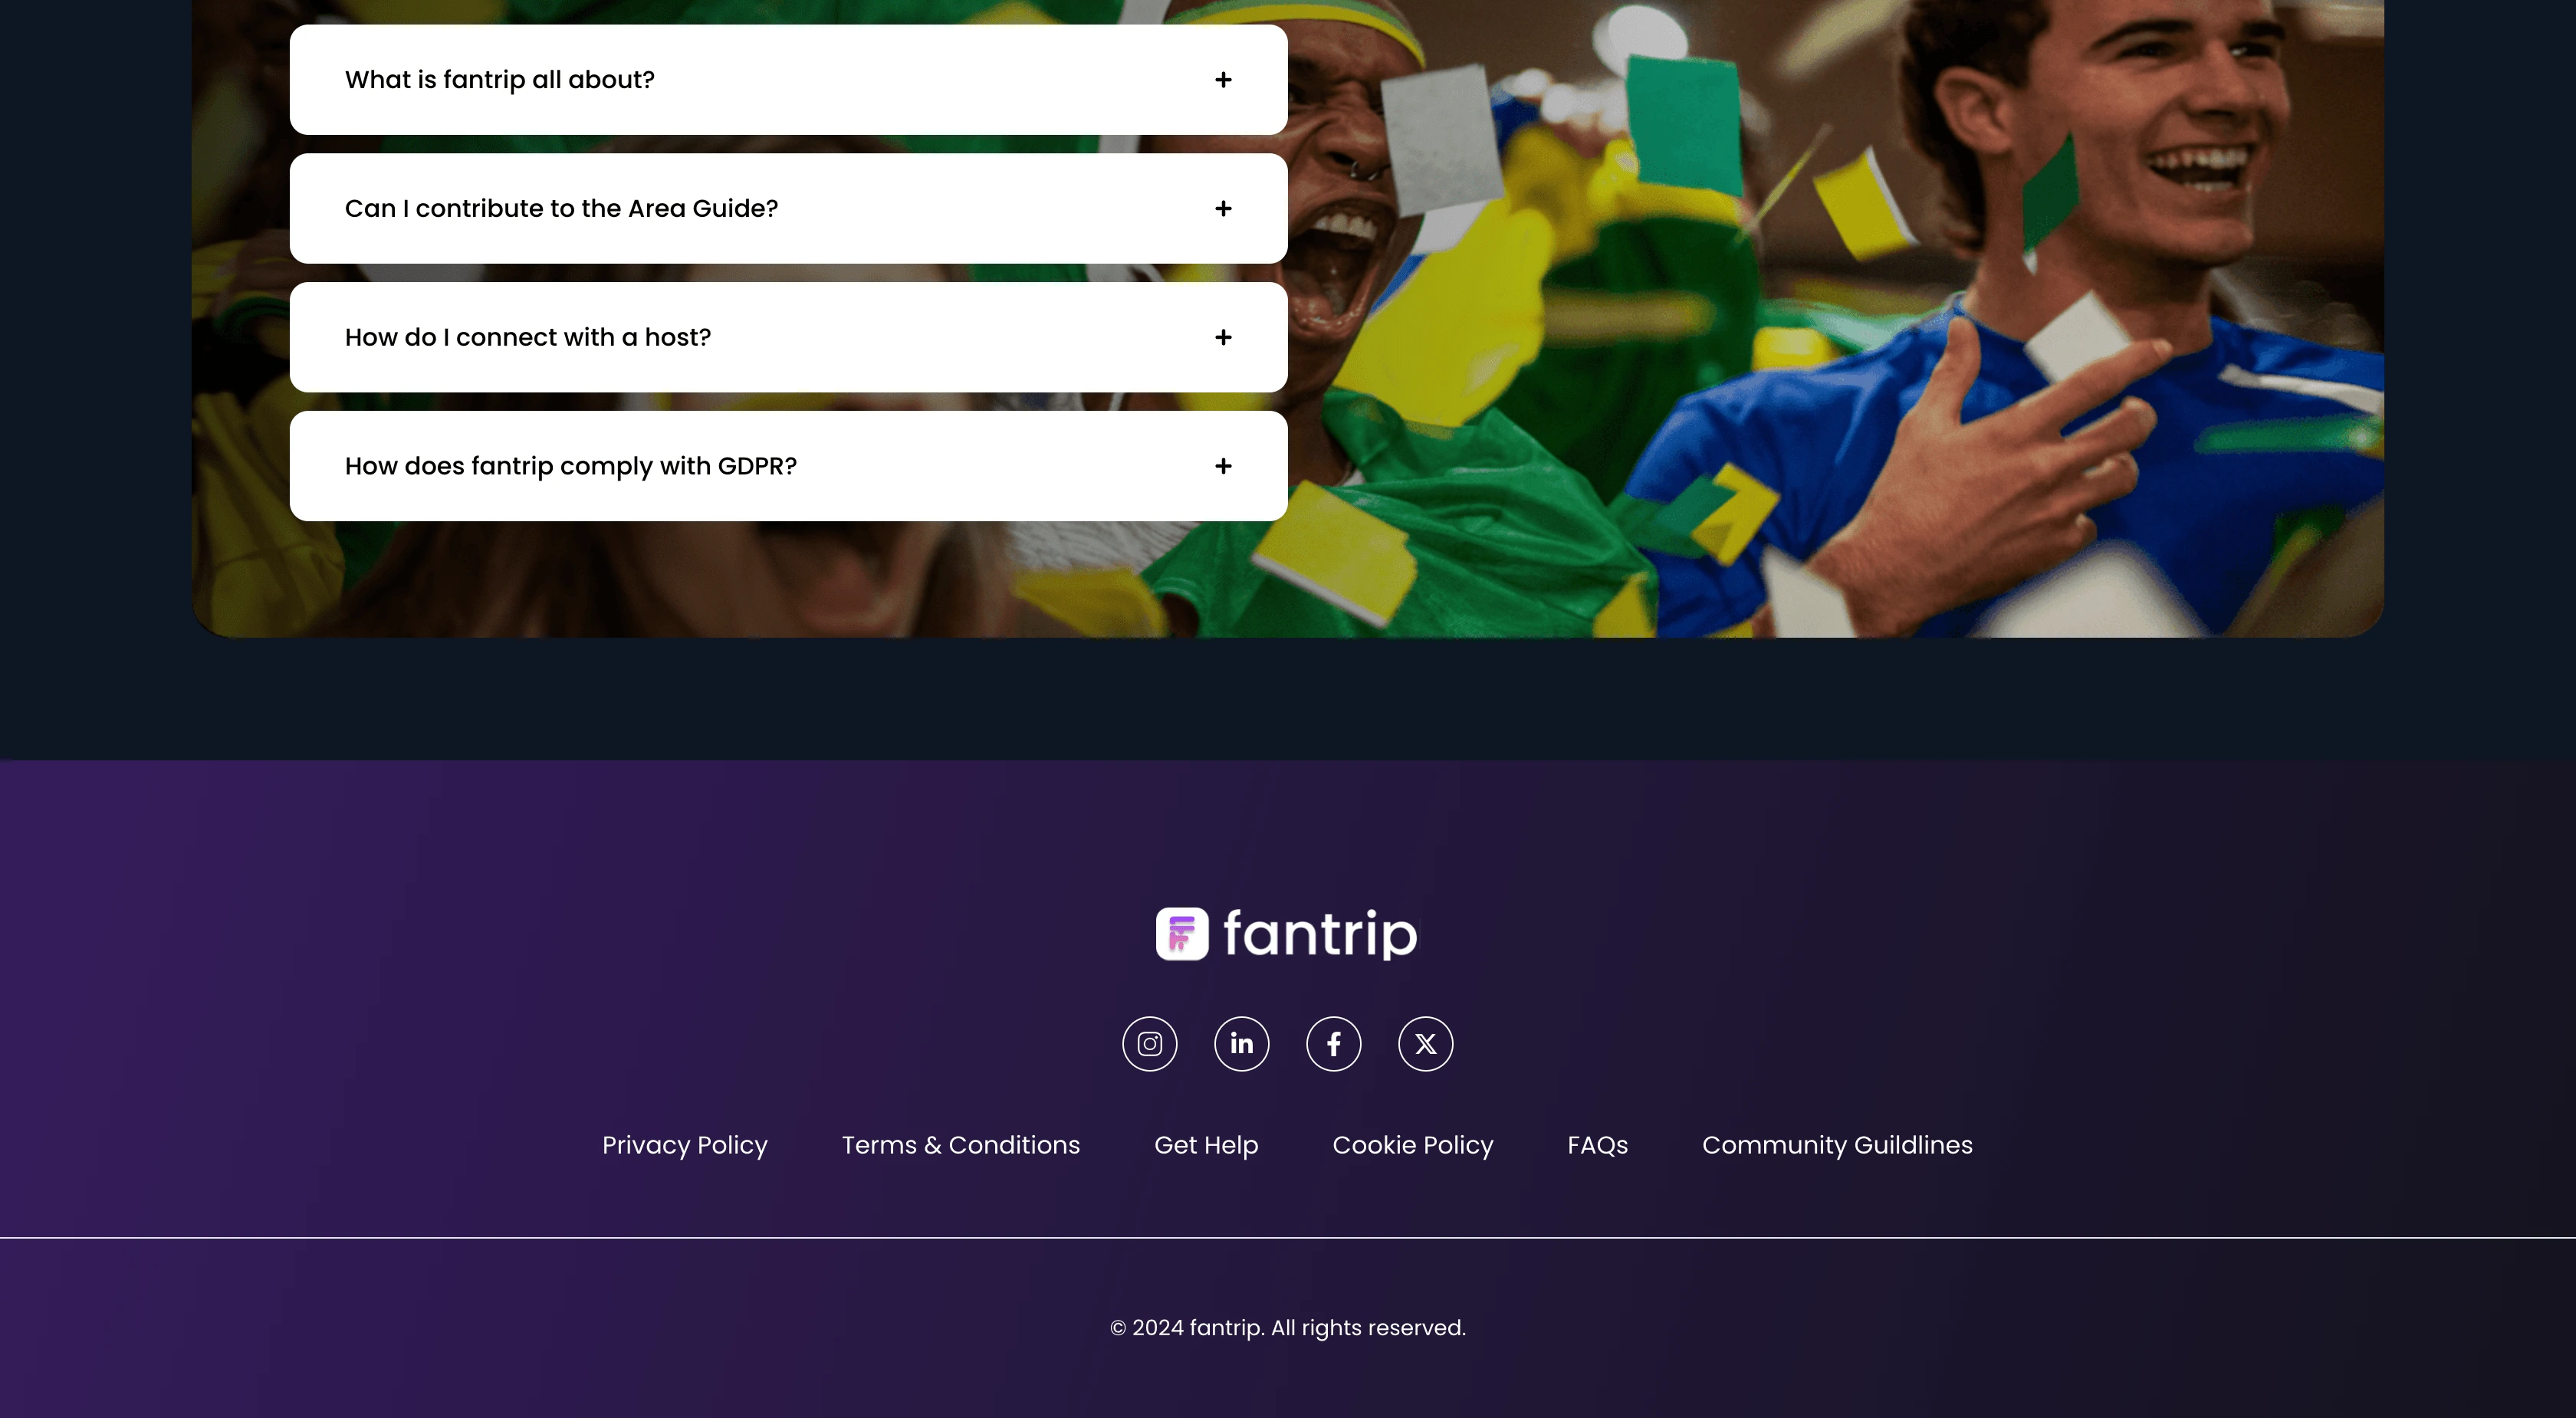The image size is (2576, 1418).
Task: Open Terms & Conditions link
Action: [961, 1145]
